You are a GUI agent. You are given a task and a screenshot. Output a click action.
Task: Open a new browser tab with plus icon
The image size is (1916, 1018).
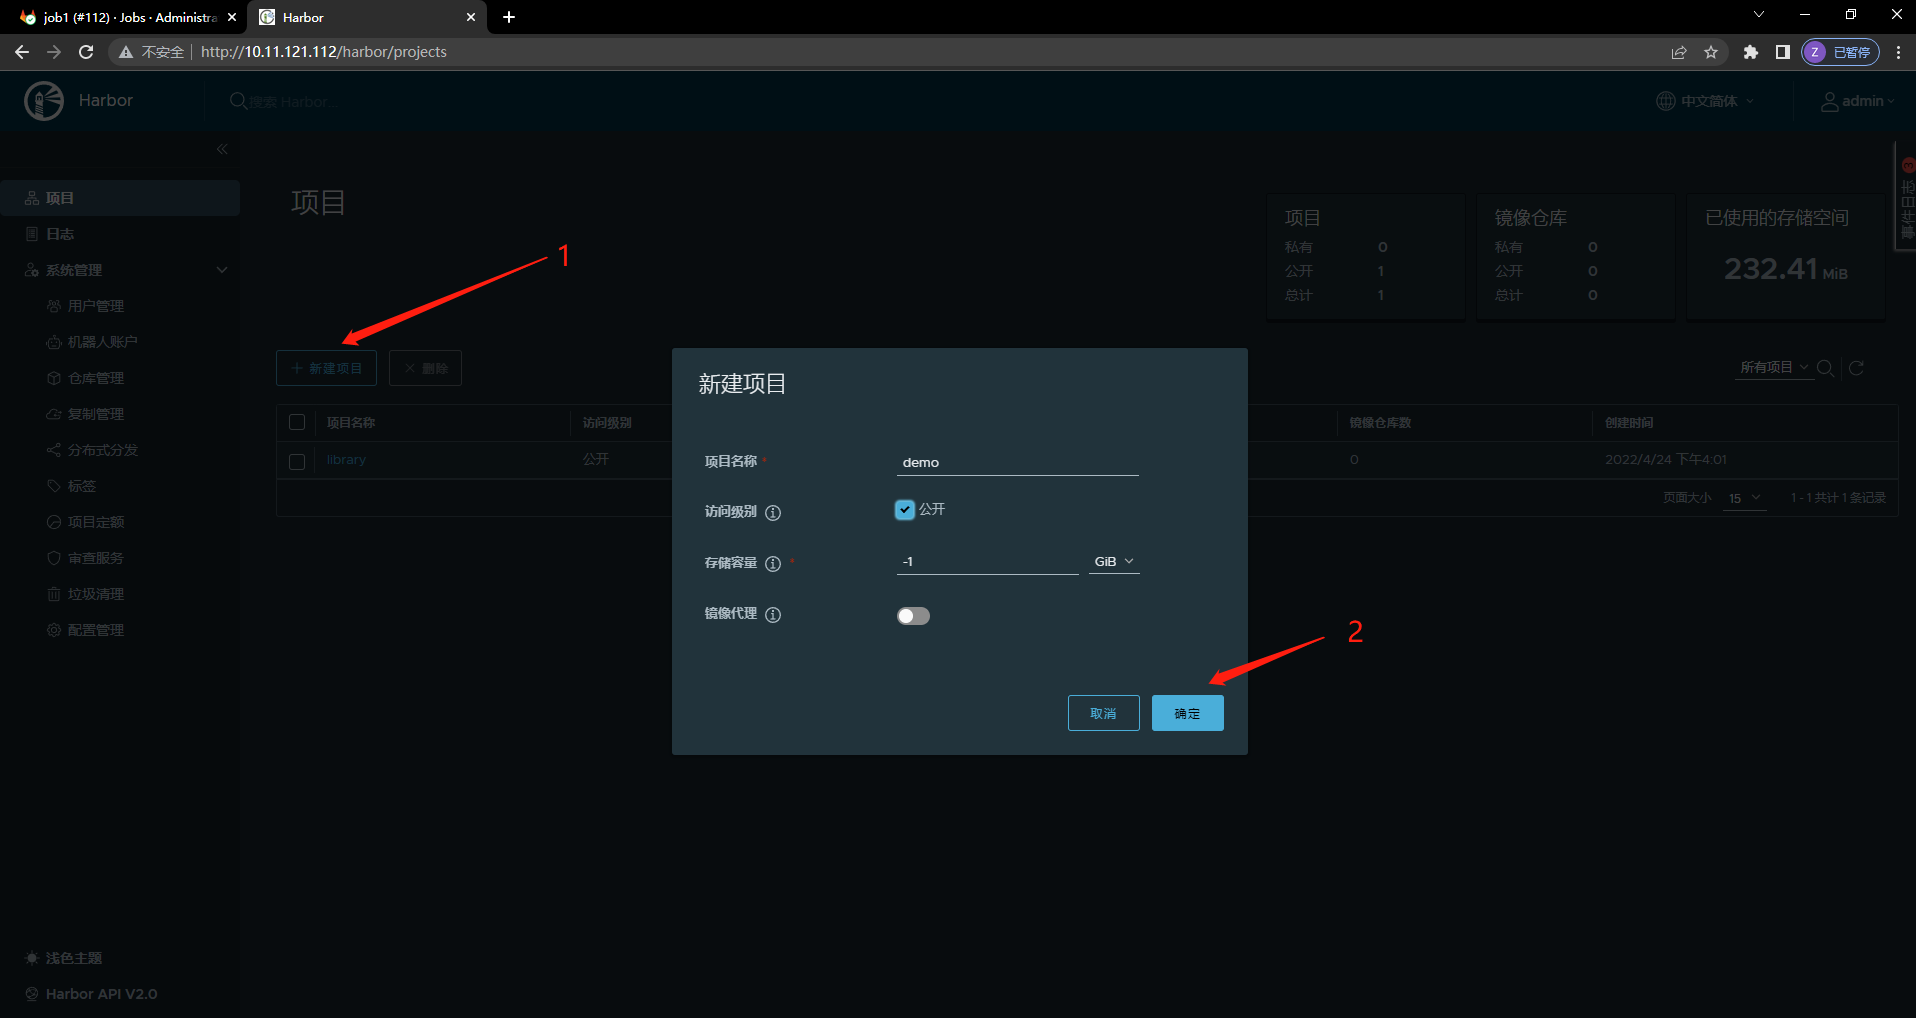(509, 17)
